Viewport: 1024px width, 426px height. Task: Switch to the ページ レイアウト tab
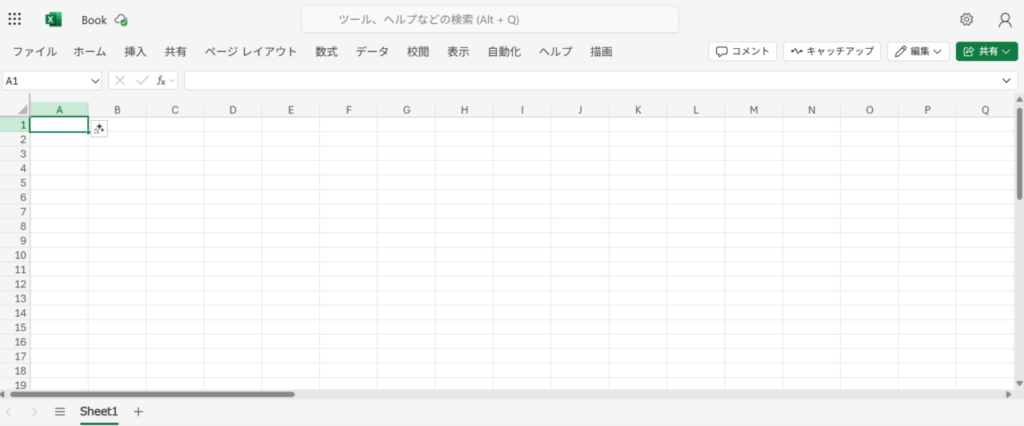[x=251, y=52]
